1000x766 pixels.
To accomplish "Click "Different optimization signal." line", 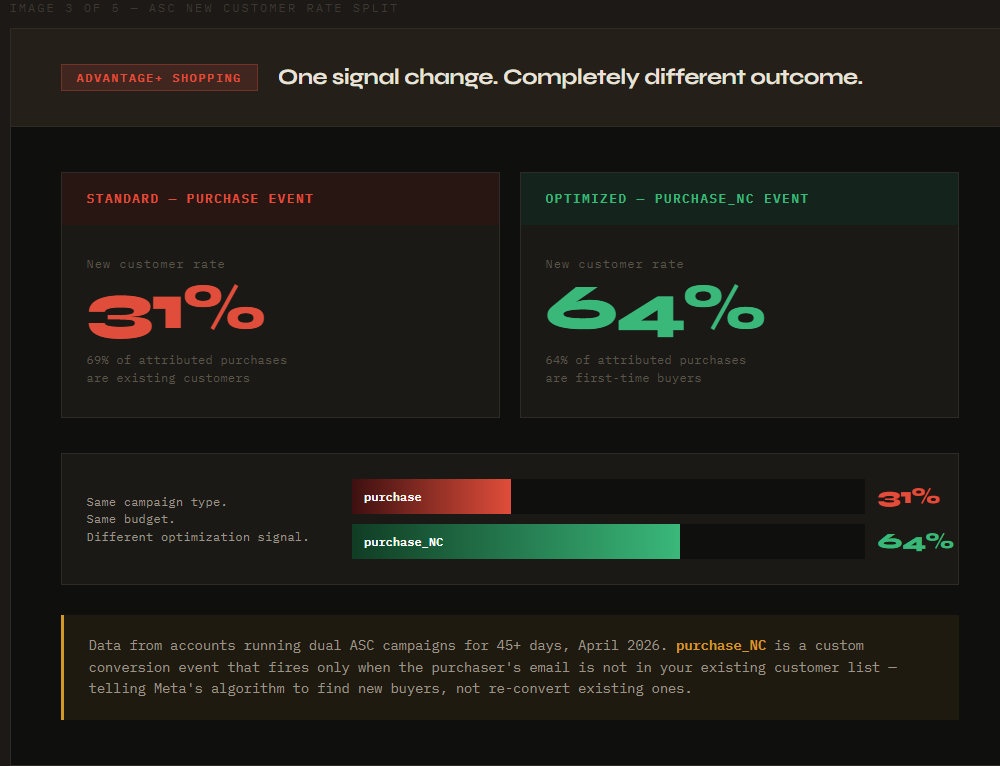I will 198,537.
